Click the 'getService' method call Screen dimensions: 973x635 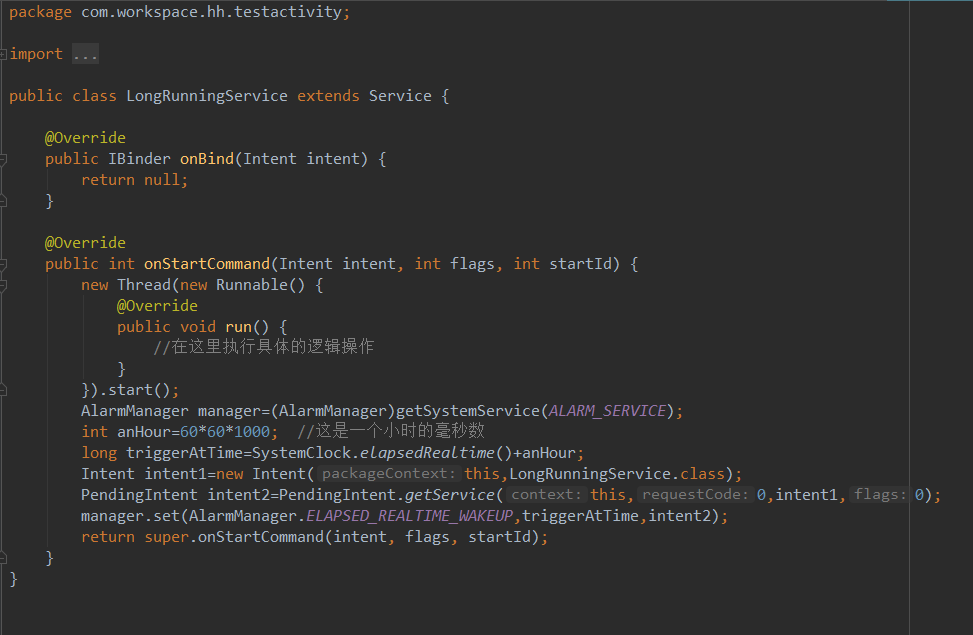click(x=450, y=495)
